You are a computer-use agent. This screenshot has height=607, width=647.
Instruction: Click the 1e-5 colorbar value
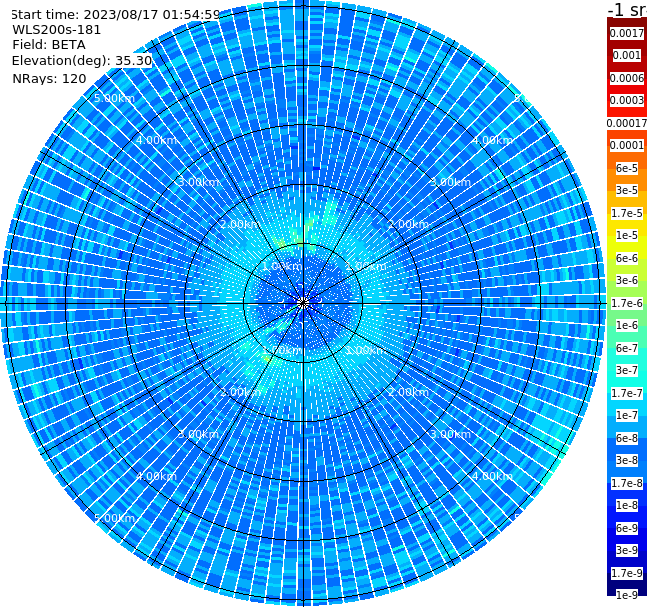[x=627, y=235]
